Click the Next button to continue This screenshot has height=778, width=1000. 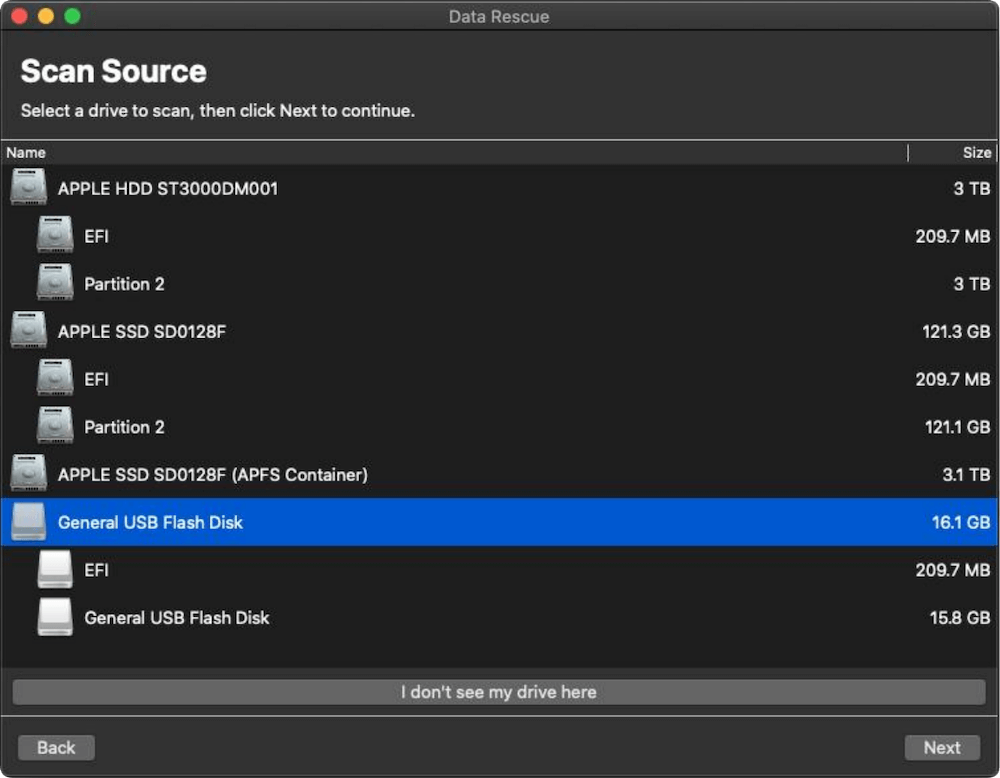[941, 747]
